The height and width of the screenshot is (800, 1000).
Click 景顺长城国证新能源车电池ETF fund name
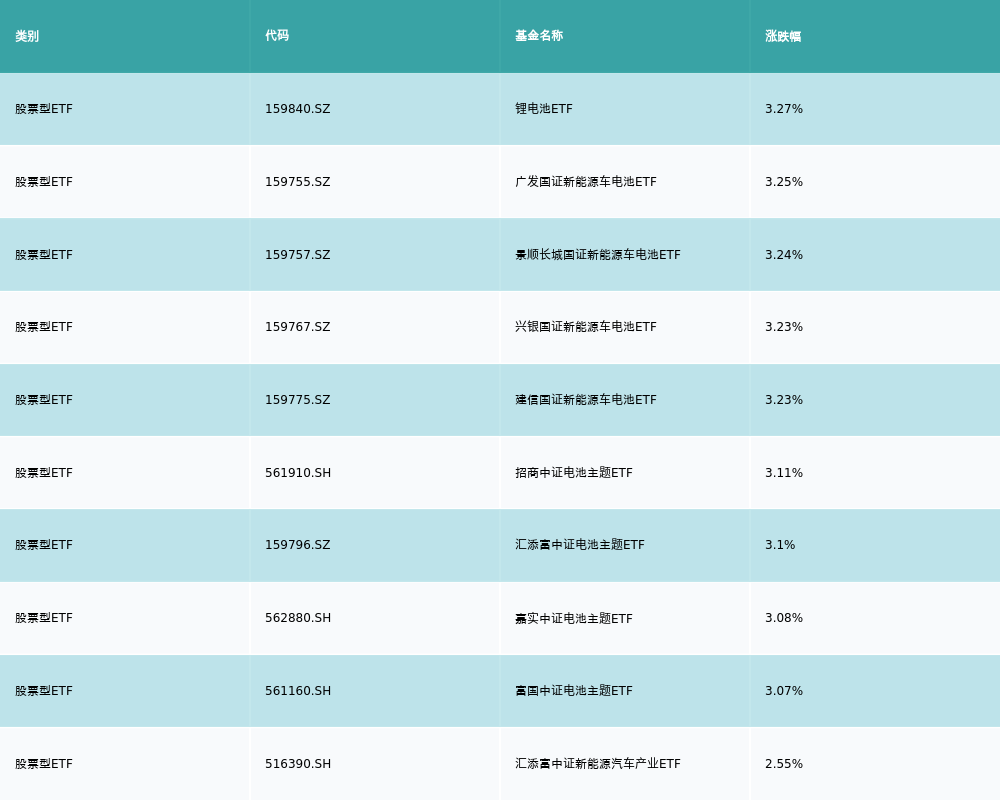click(598, 255)
